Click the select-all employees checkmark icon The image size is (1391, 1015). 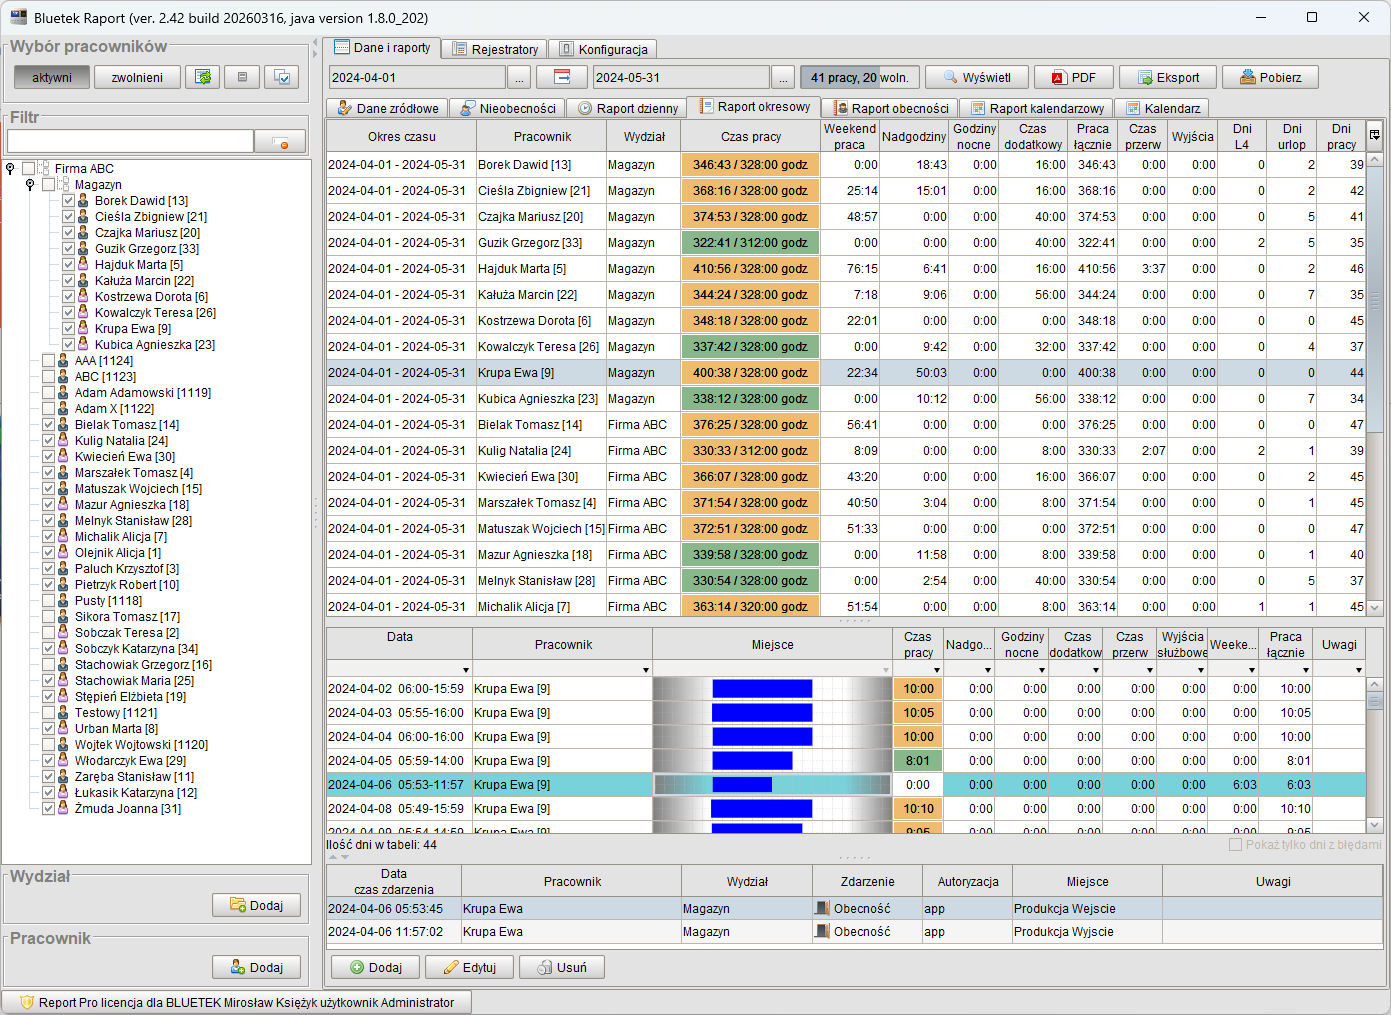pos(282,77)
